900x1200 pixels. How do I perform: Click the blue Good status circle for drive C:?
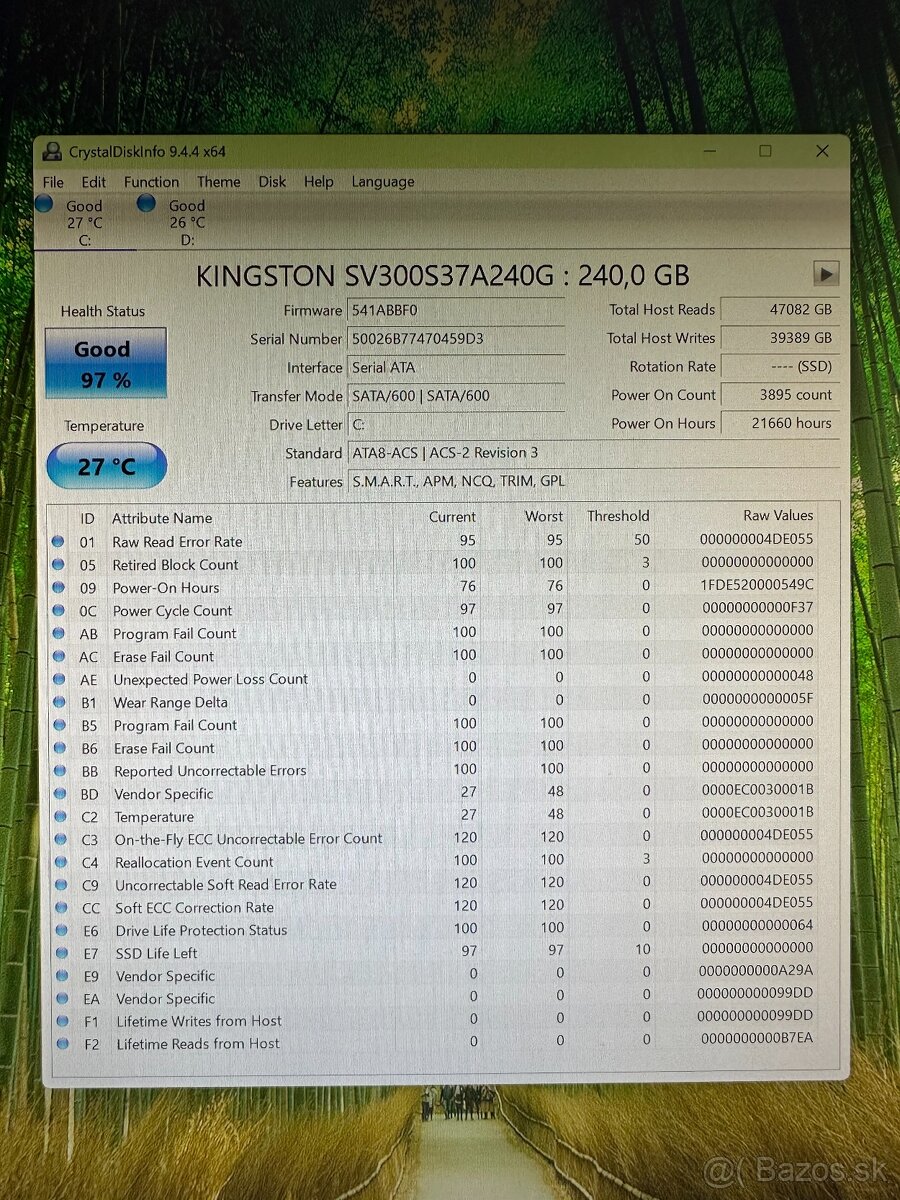(43, 203)
